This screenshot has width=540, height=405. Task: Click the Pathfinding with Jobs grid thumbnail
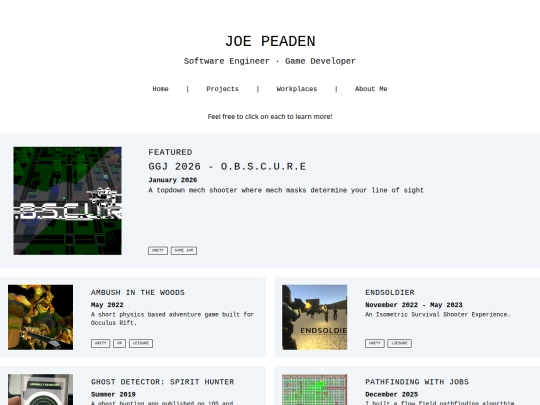click(x=314, y=390)
